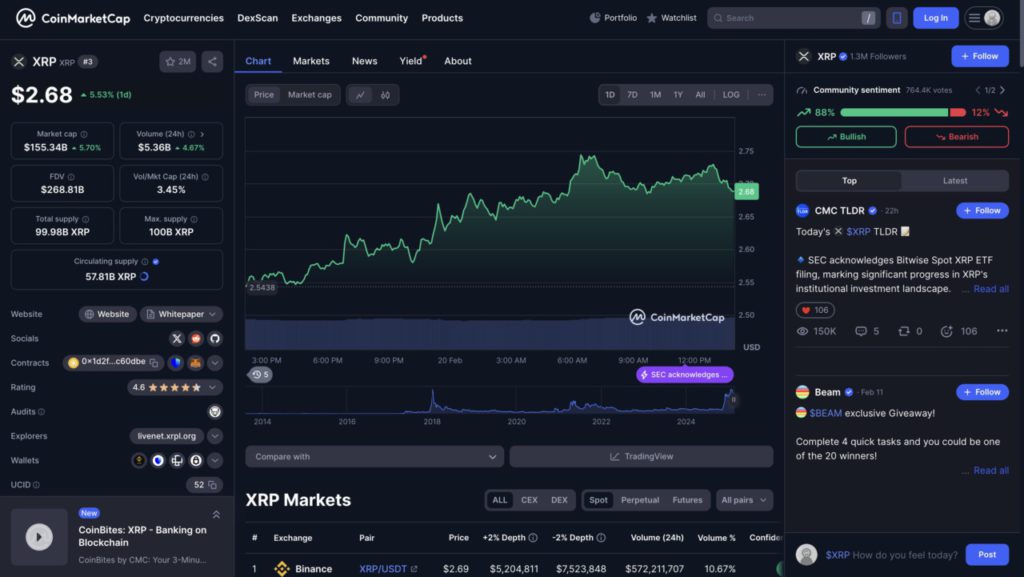Image resolution: width=1024 pixels, height=577 pixels.
Task: Click the Bullish sentiment button
Action: (845, 135)
